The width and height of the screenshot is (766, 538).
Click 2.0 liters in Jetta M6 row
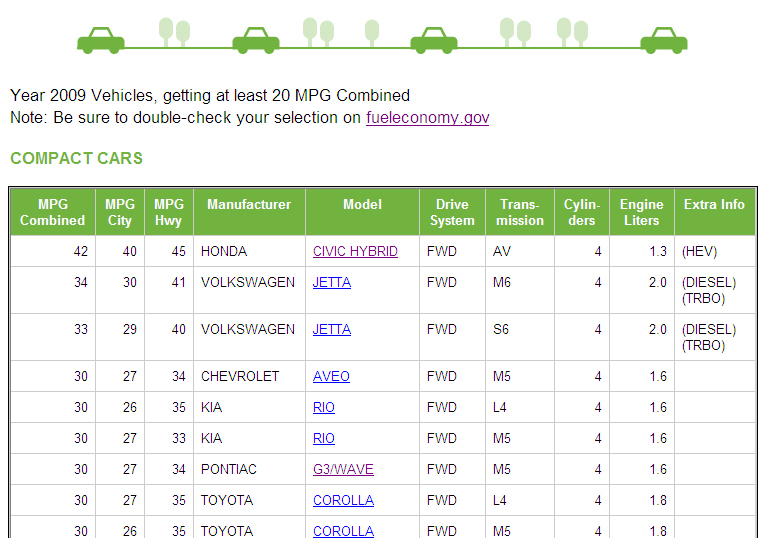pyautogui.click(x=658, y=282)
